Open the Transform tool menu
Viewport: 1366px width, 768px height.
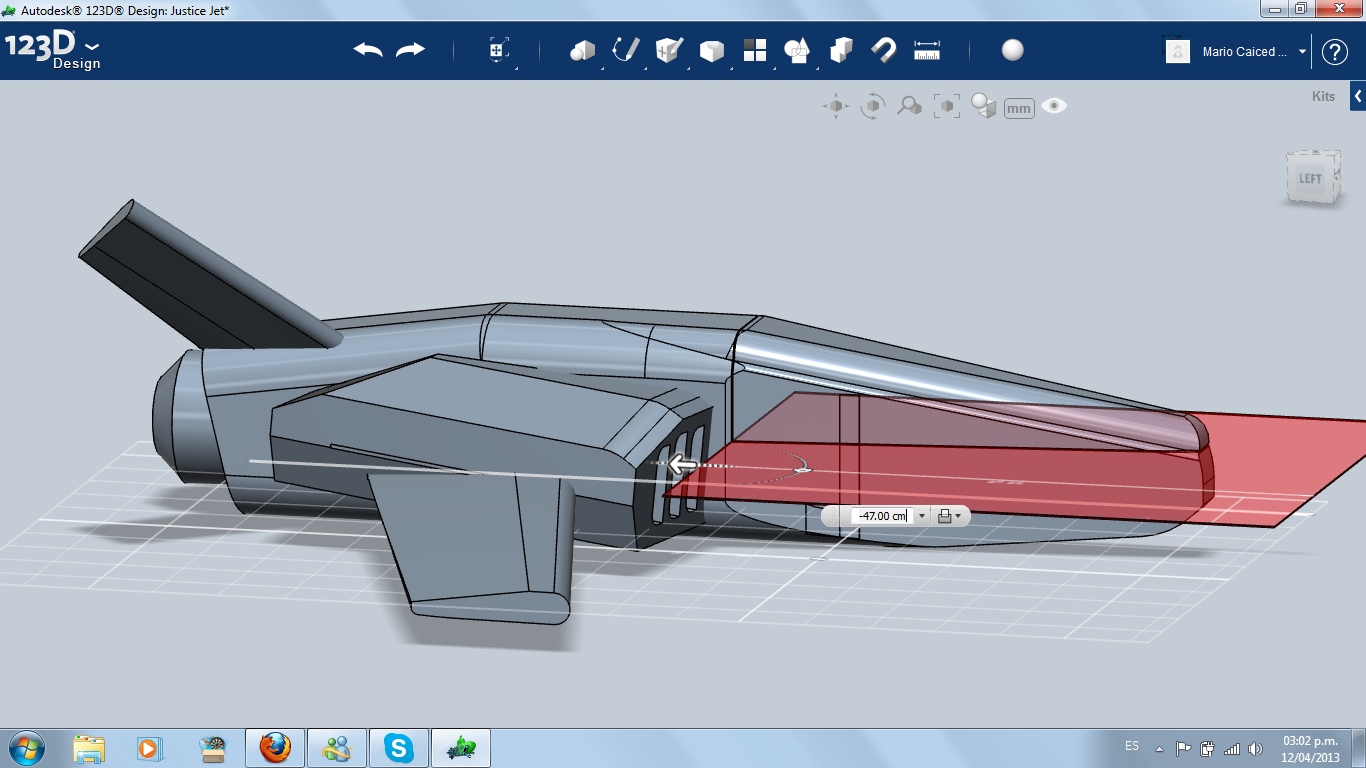pyautogui.click(x=499, y=50)
